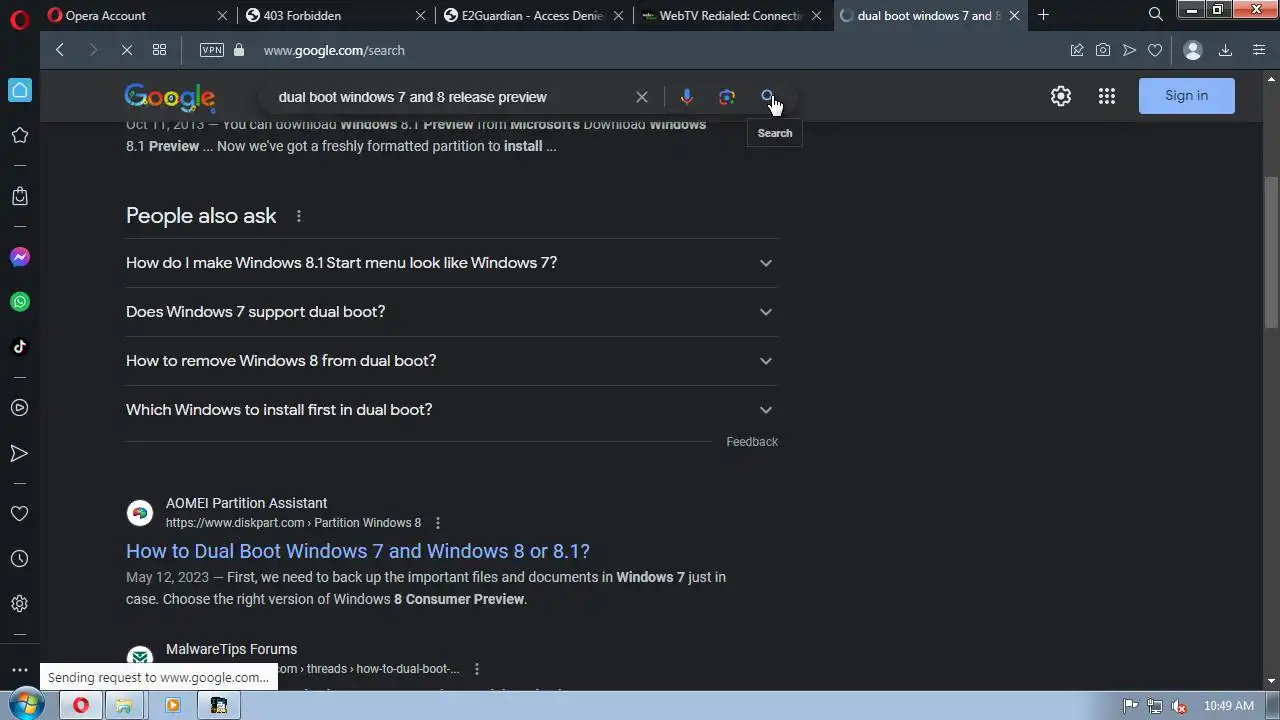Open the Windows Start button
1280x720 pixels.
tap(24, 705)
